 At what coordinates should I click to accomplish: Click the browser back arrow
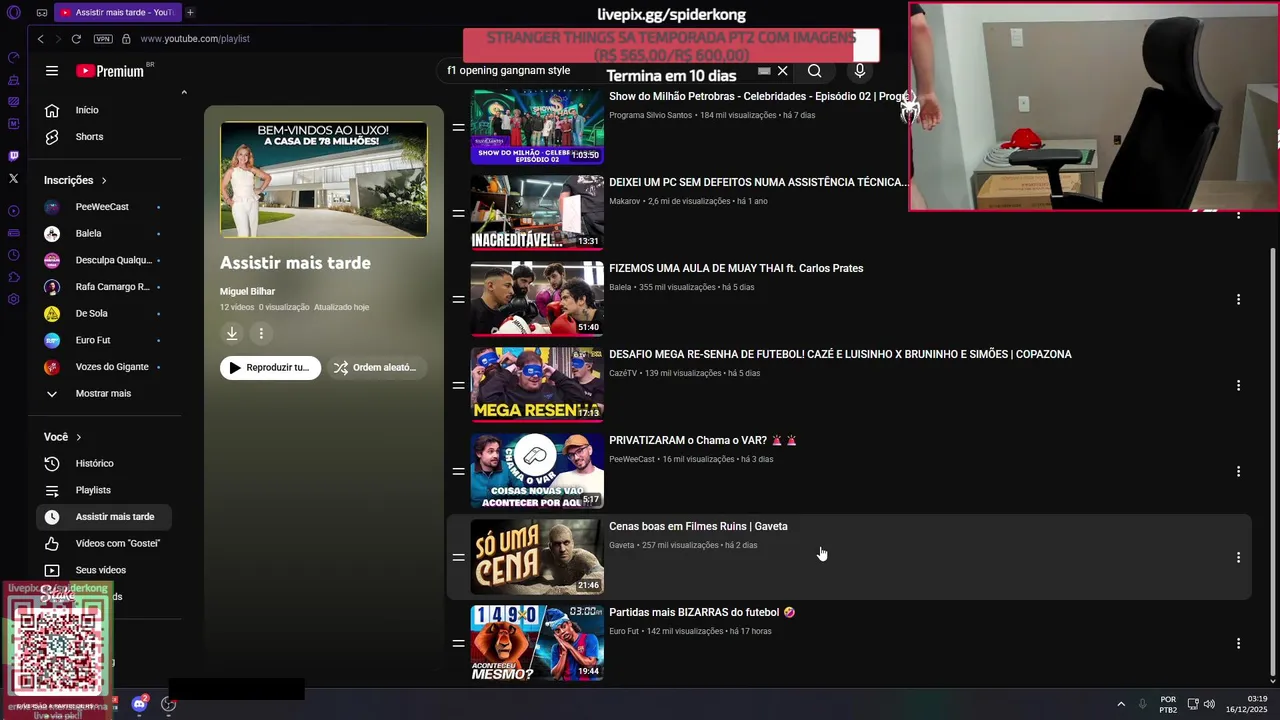pyautogui.click(x=40, y=39)
